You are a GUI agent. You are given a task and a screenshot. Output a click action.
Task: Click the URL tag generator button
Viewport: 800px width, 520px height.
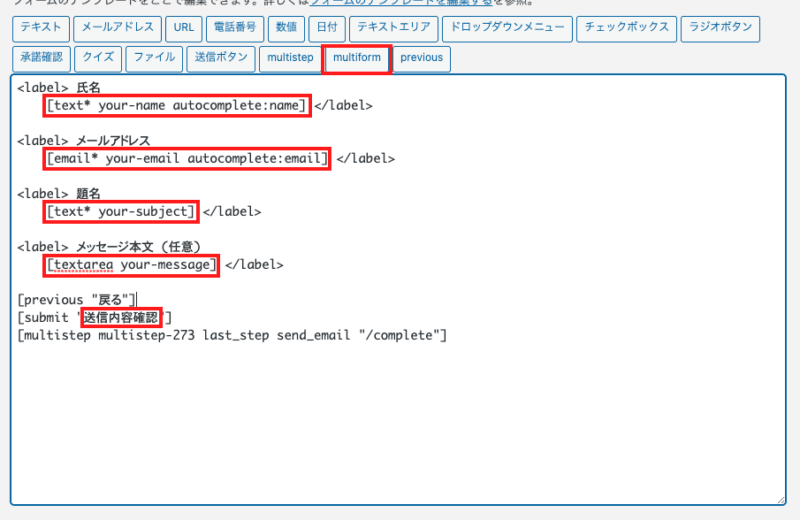coord(182,29)
